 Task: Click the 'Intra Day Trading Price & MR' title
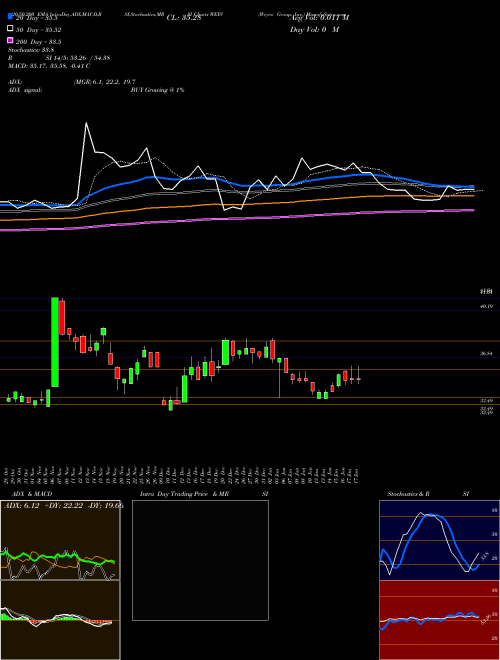click(184, 494)
